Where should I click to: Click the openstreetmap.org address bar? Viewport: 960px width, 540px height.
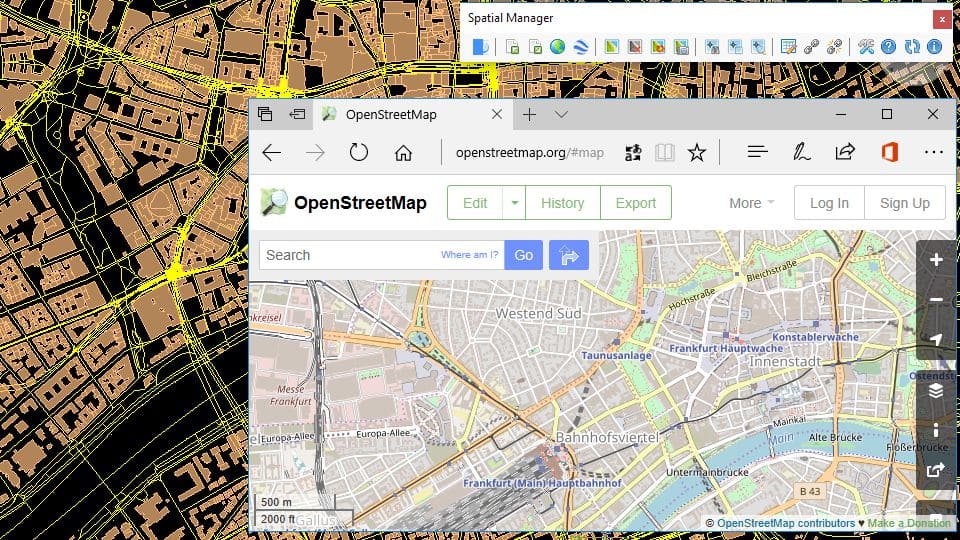click(530, 152)
